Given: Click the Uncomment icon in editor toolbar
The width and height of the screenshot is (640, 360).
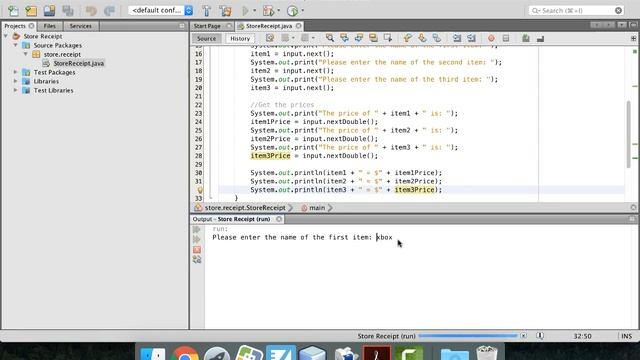Looking at the screenshot, I should (x=540, y=38).
